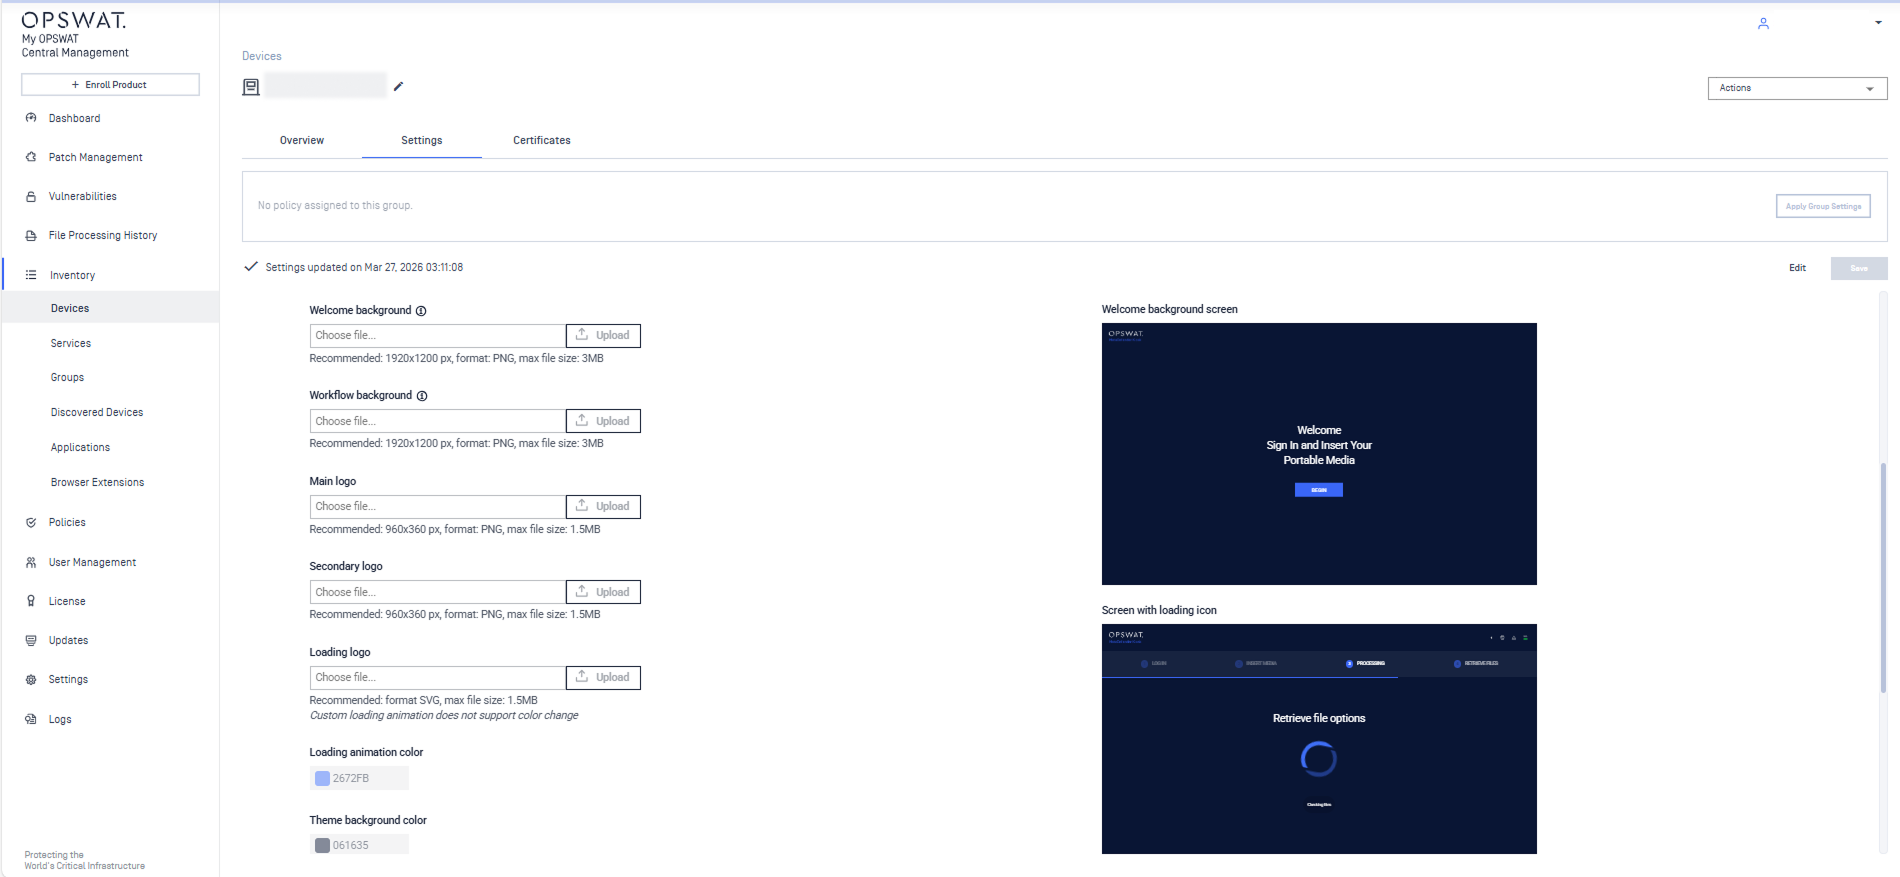Viewport: 1900px width, 877px height.
Task: Click the Settings gear icon in sidebar
Action: (31, 679)
